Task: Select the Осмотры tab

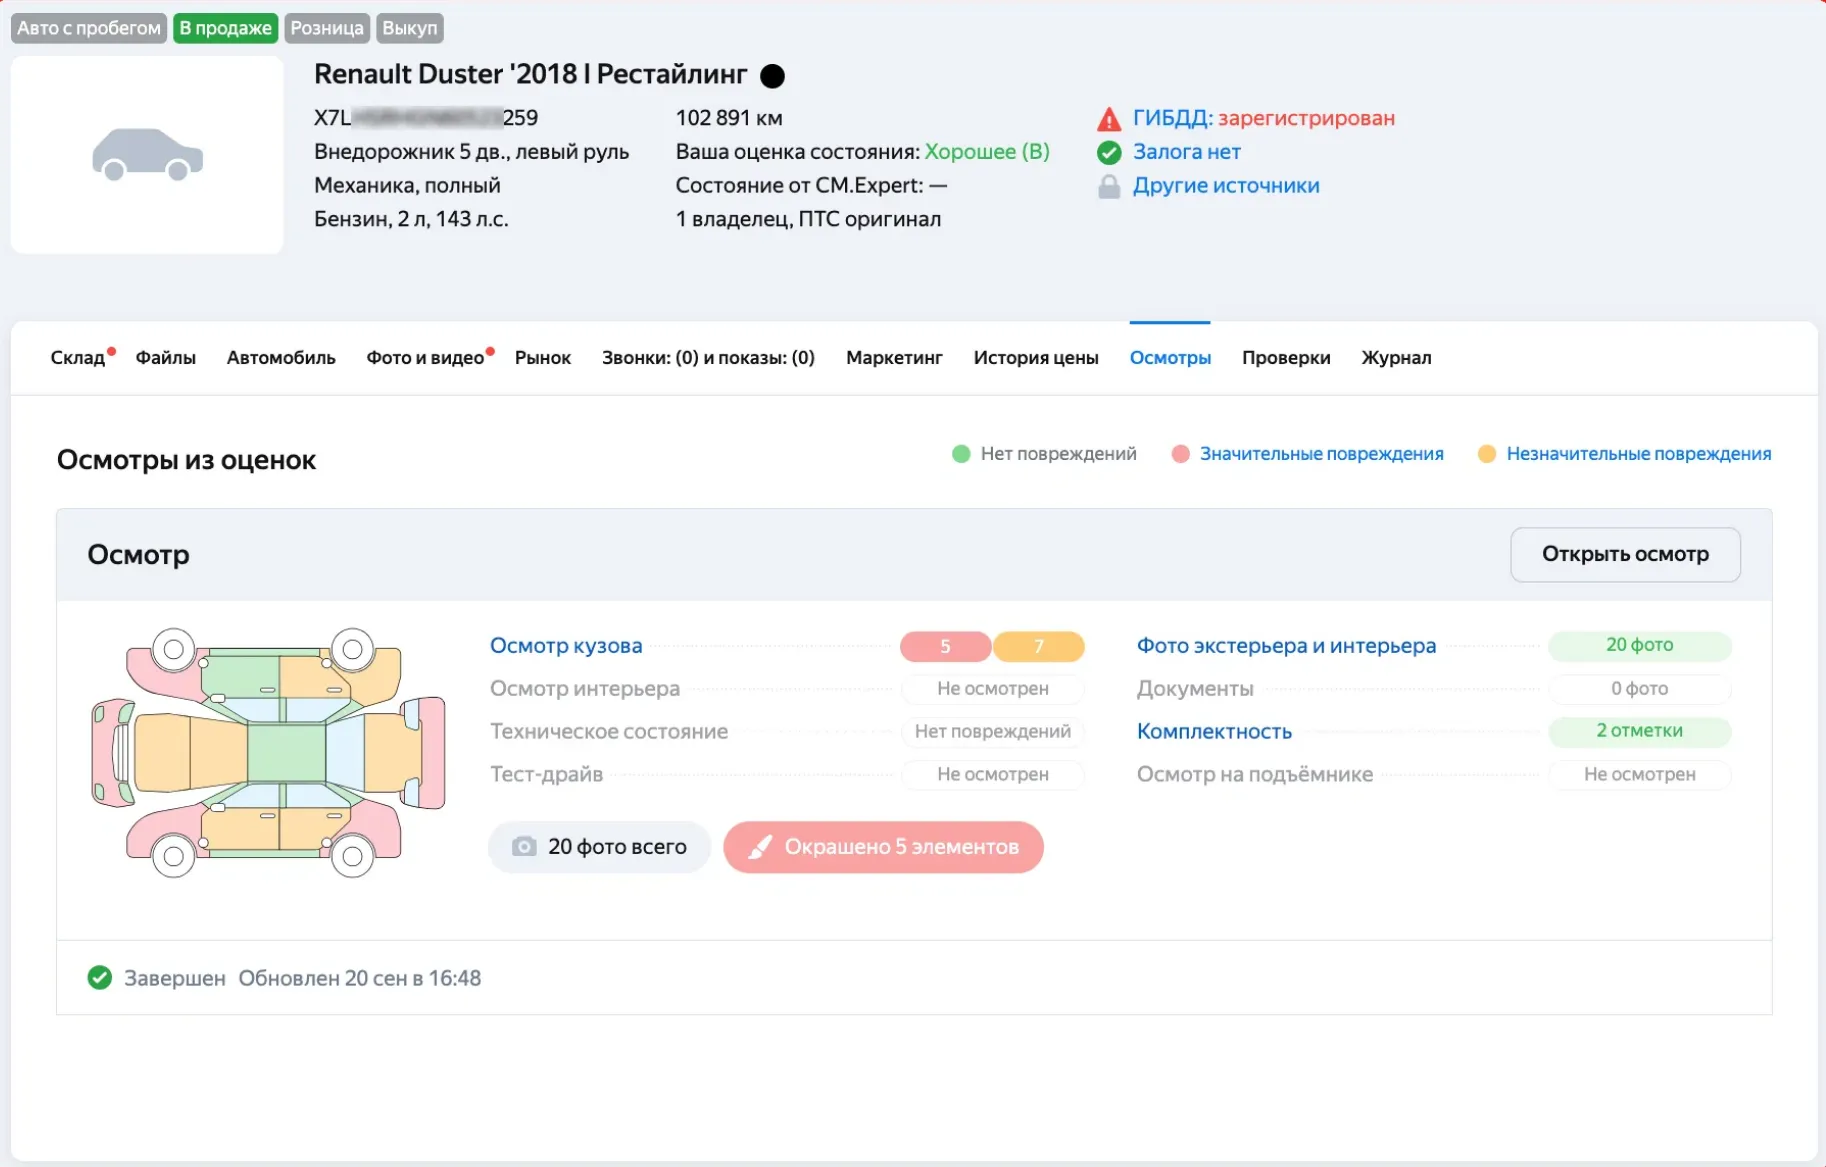Action: 1170,357
